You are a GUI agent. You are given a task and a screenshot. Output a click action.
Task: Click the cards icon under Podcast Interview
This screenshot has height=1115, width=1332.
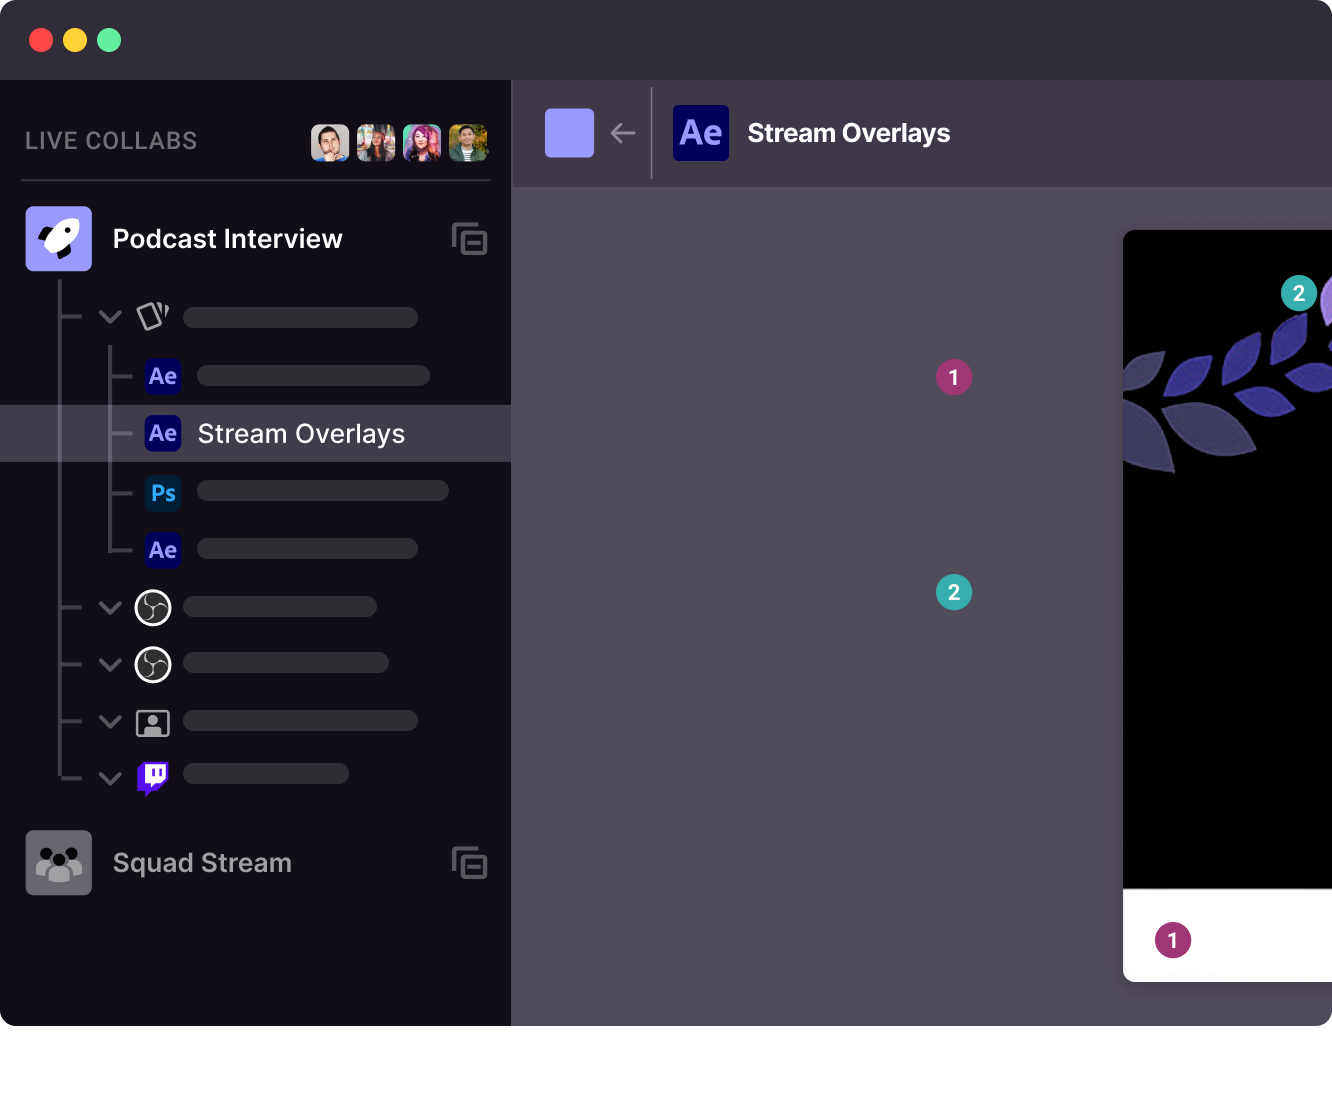click(153, 317)
